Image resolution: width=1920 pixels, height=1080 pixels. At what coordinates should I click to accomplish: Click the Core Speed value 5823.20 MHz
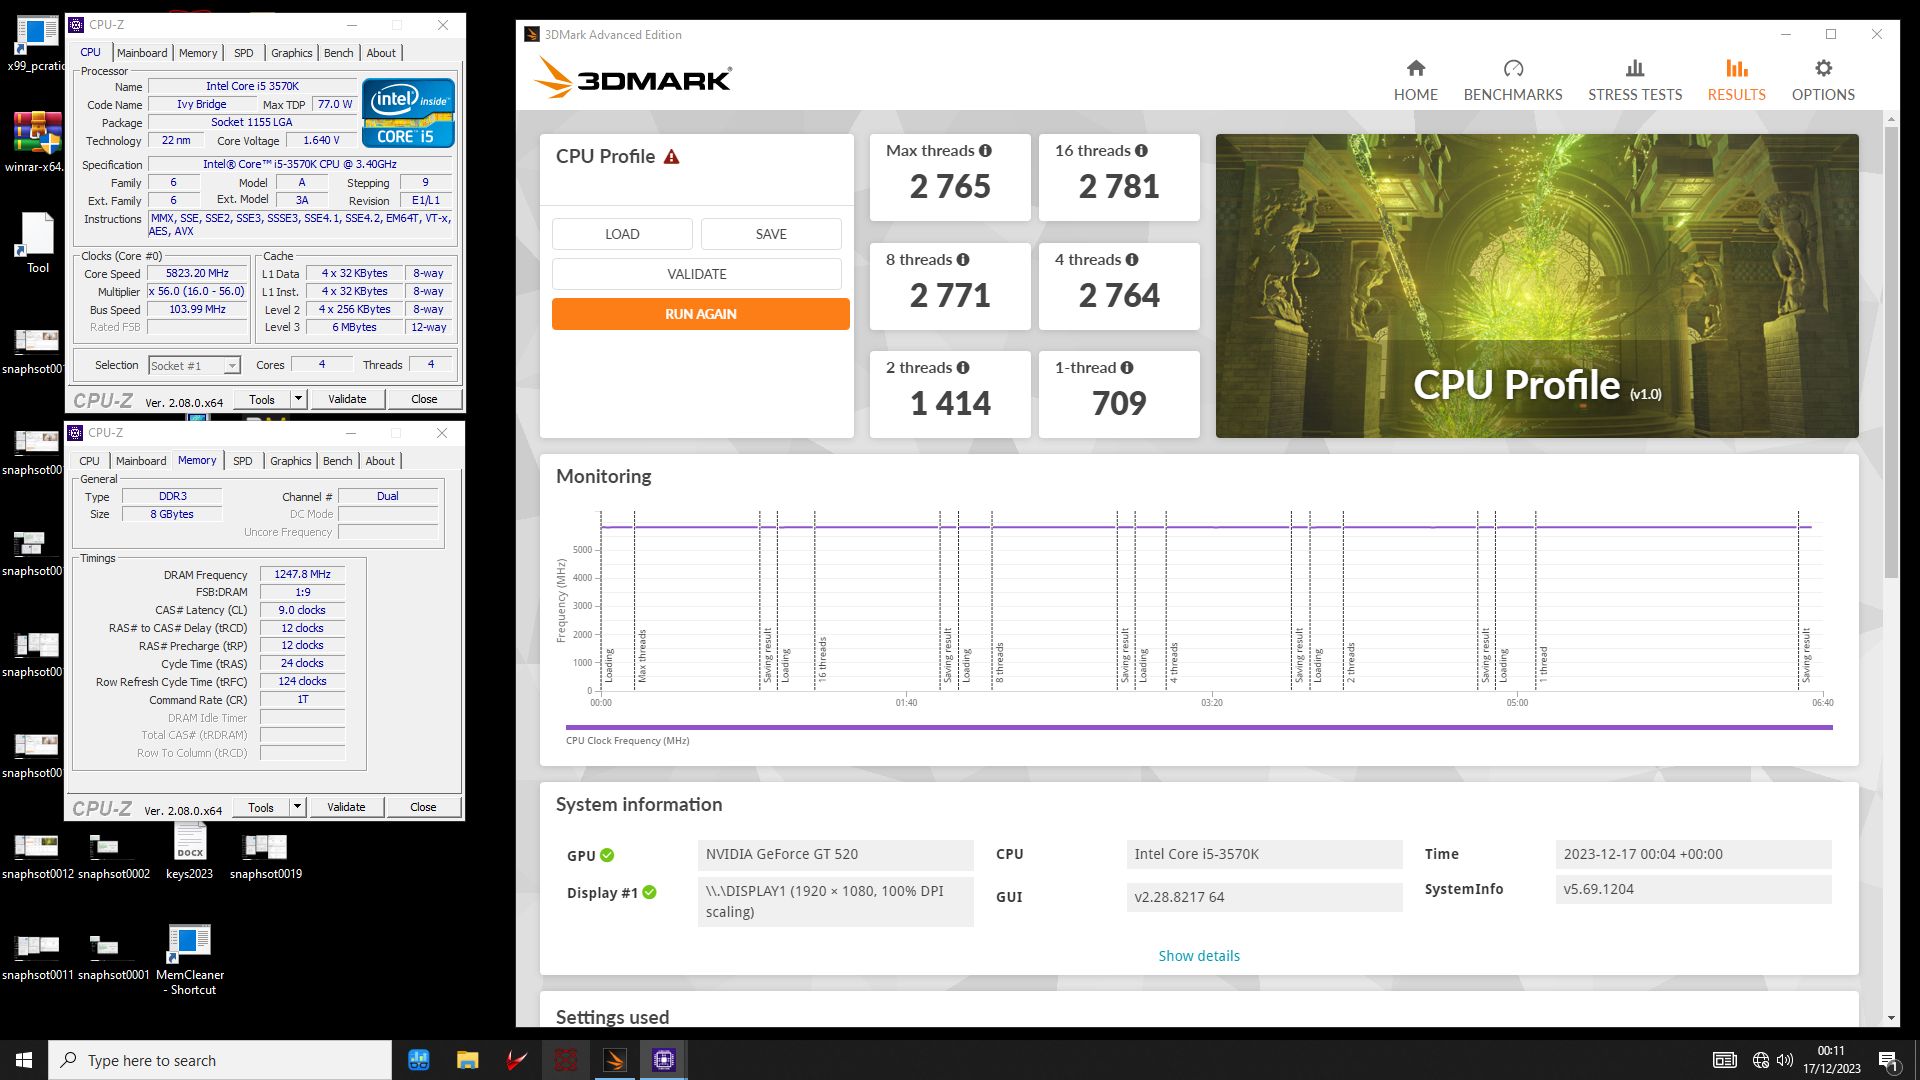tap(198, 273)
